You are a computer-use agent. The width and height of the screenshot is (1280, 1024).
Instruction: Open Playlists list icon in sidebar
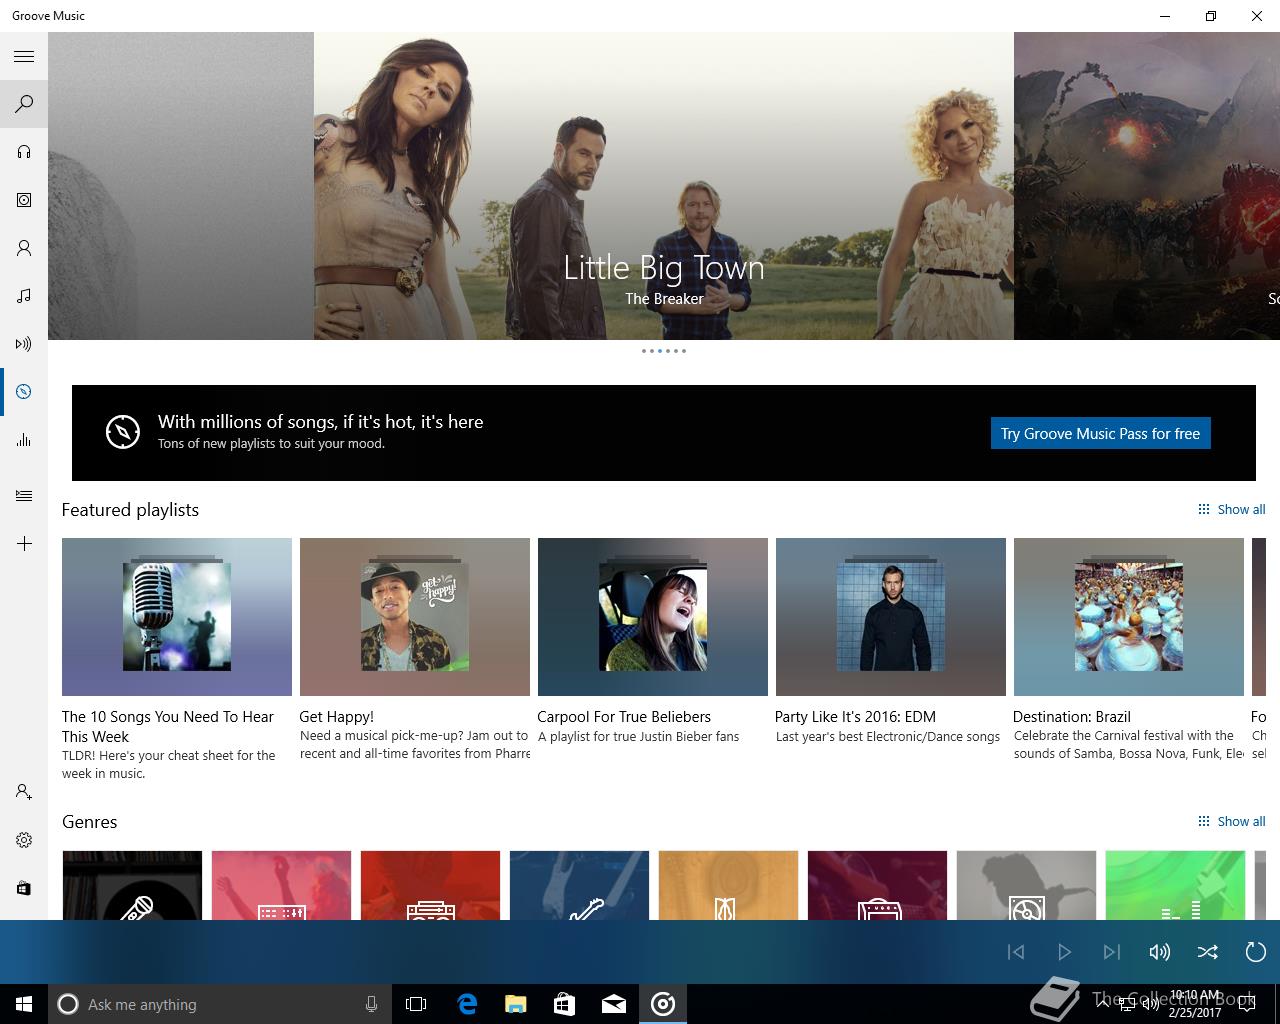click(24, 496)
